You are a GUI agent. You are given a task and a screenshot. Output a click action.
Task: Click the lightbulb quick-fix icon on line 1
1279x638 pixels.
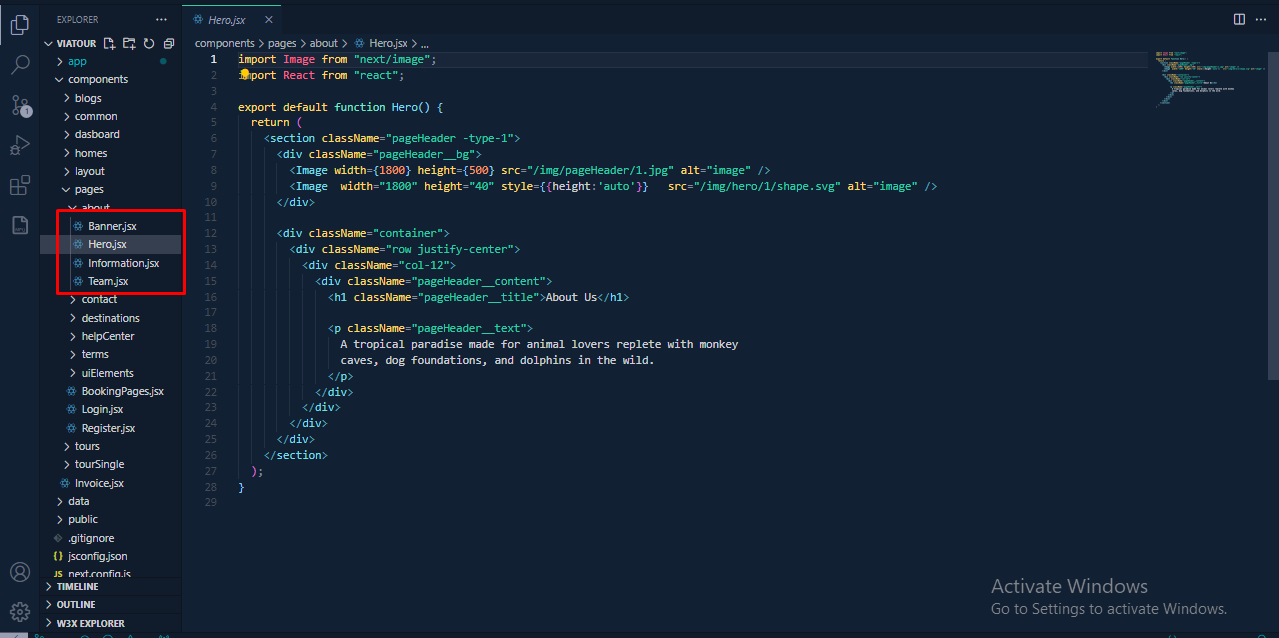click(244, 73)
